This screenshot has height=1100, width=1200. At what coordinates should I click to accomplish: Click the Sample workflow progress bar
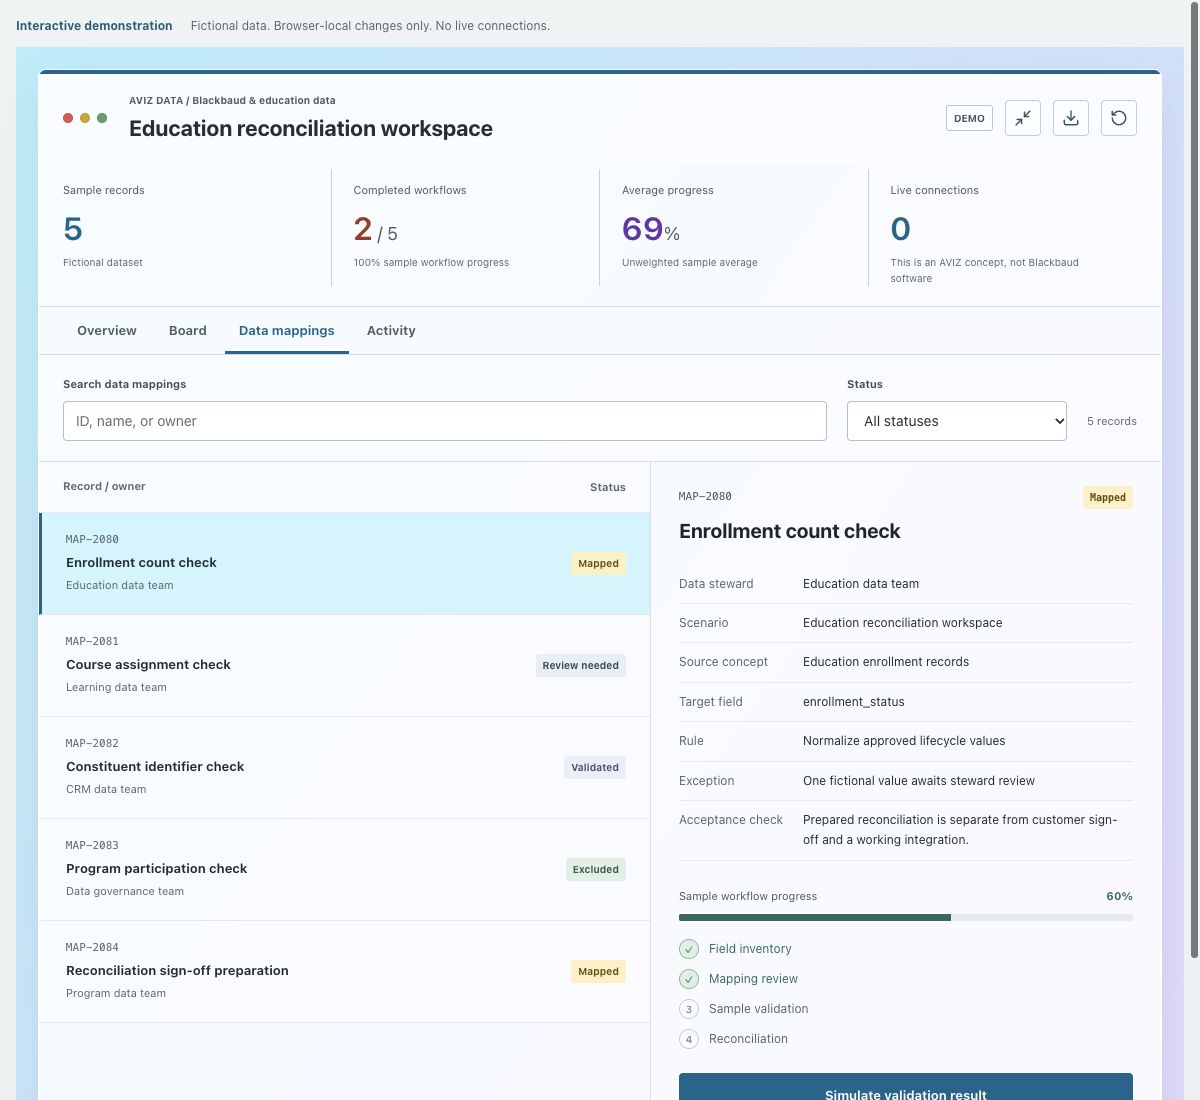point(906,917)
